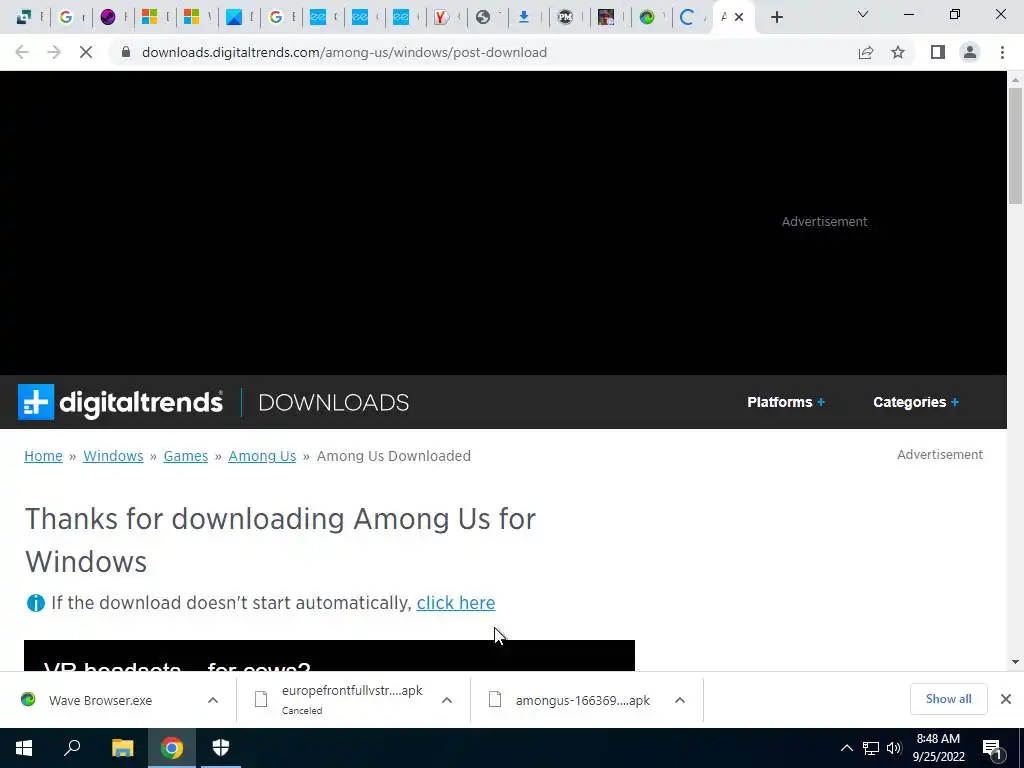The image size is (1024, 768).
Task: Open the amongus-166369 apk download
Action: [x=569, y=700]
